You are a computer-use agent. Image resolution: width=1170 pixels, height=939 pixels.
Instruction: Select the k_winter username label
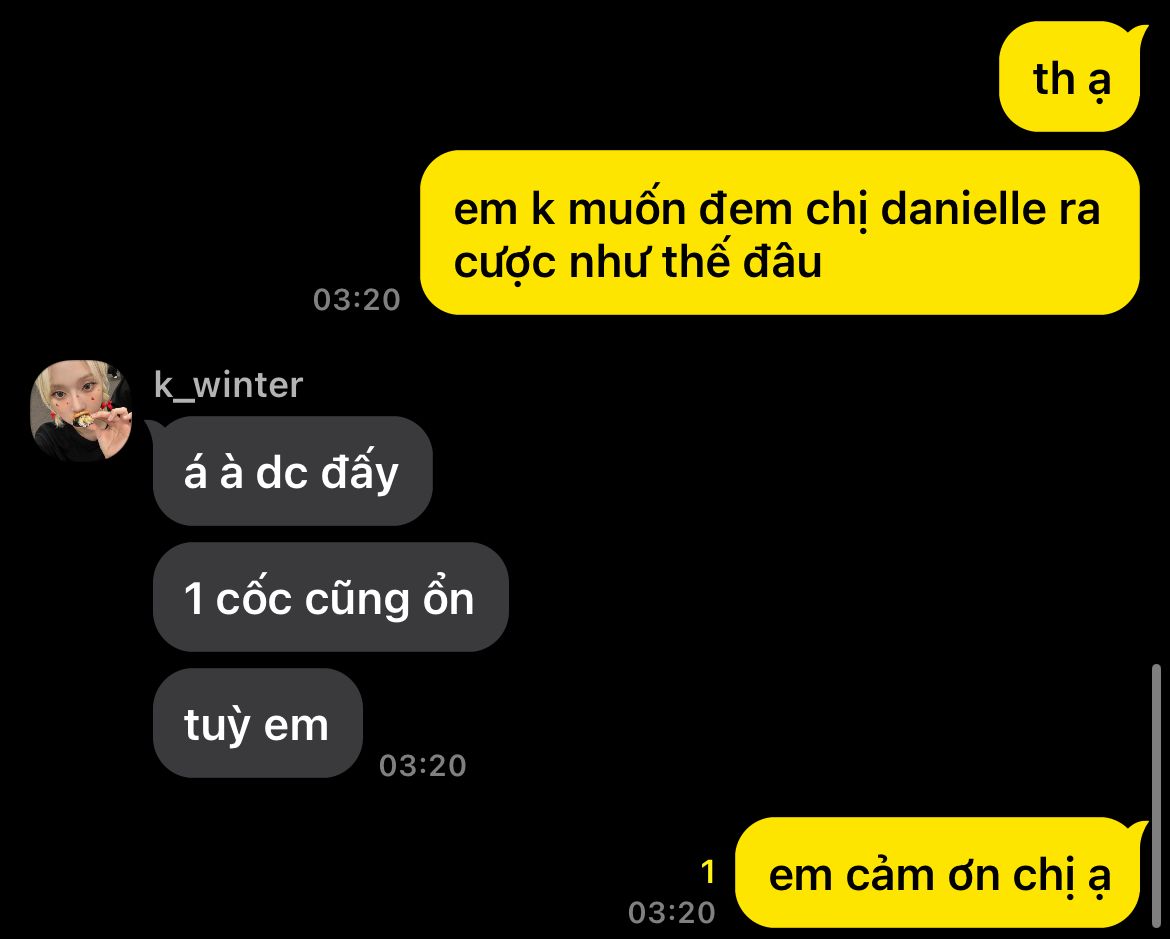click(x=228, y=384)
